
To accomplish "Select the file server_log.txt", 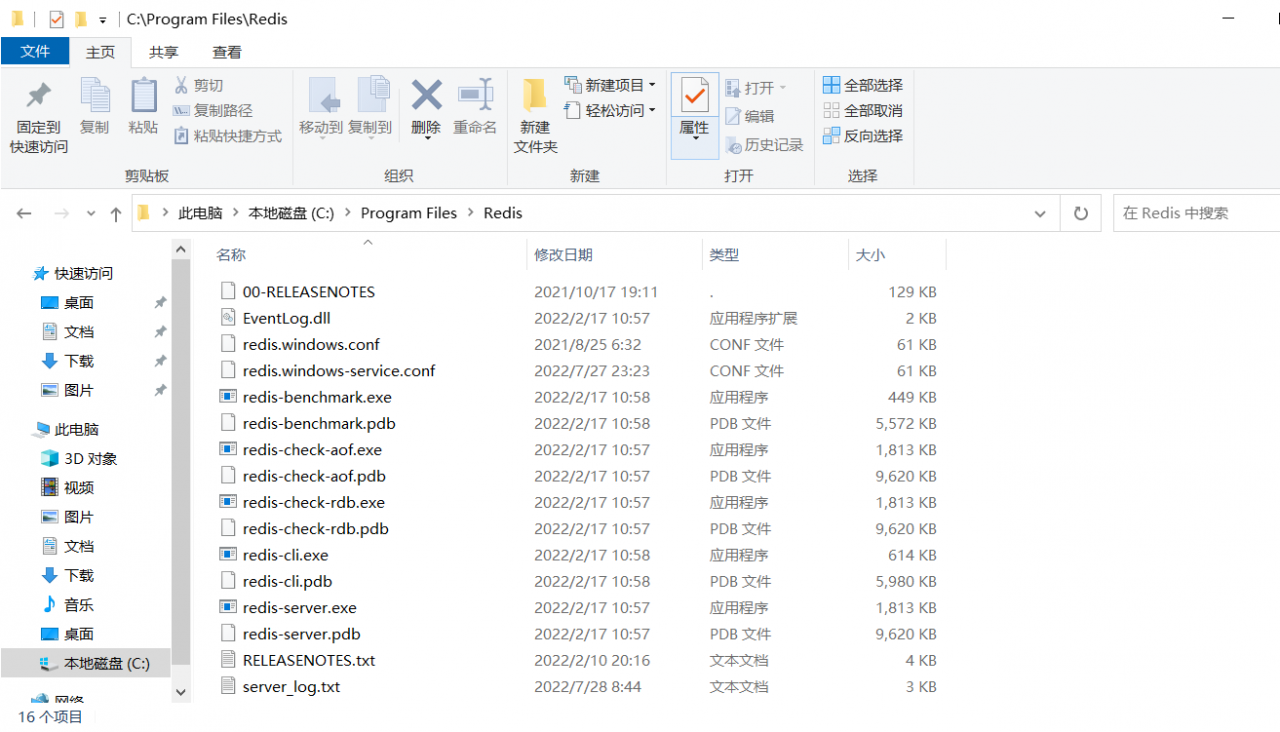I will point(291,686).
